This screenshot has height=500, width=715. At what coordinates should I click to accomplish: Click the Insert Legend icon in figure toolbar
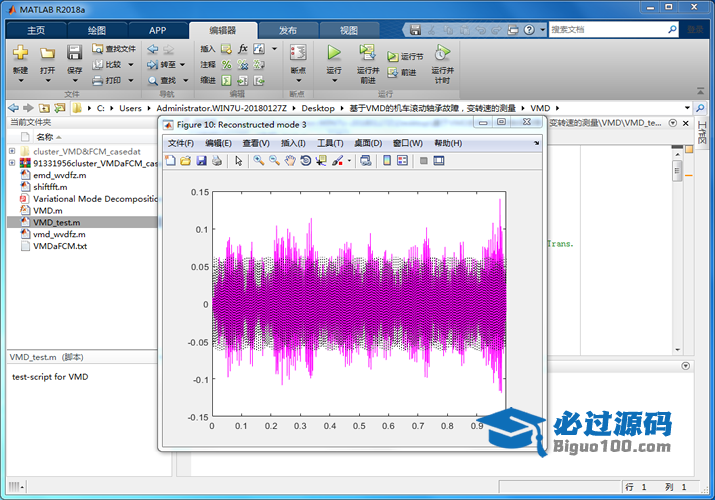tap(402, 161)
